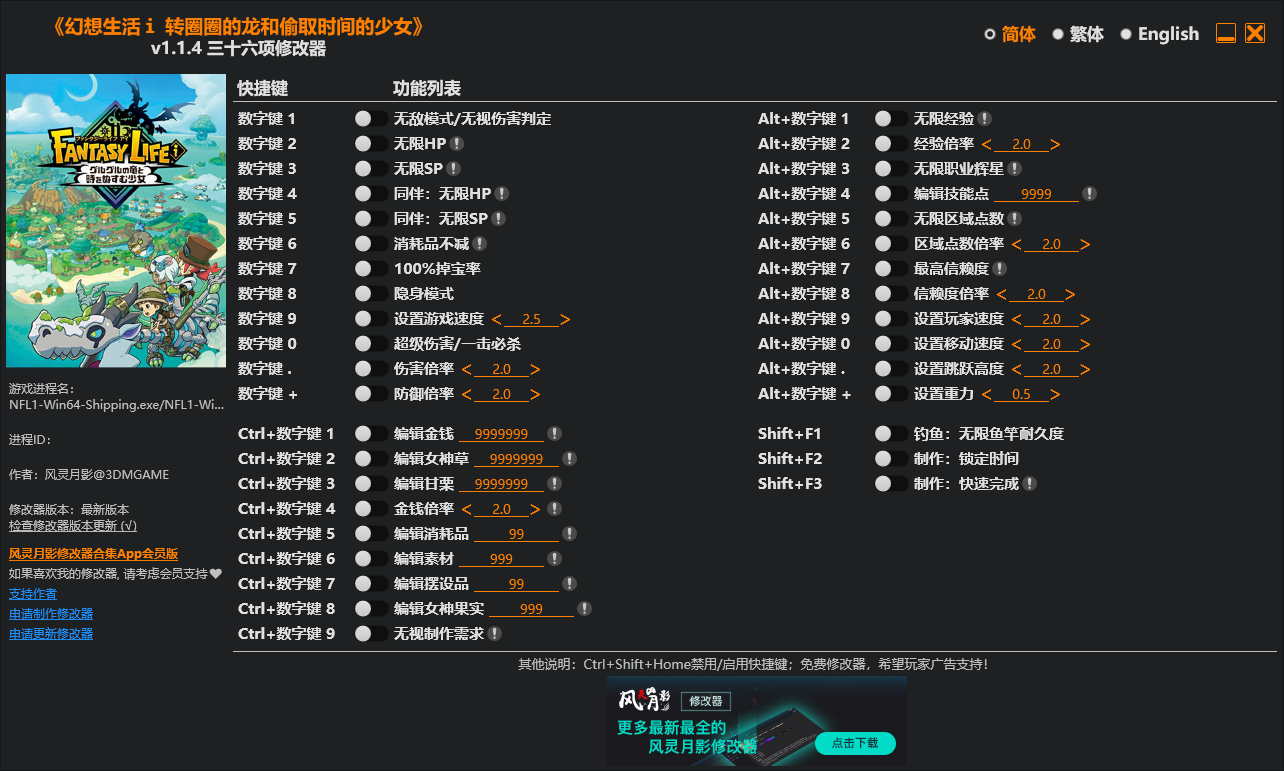The height and width of the screenshot is (771, 1284).
Task: Click 编辑金钱 value field 9999999
Action: (502, 434)
